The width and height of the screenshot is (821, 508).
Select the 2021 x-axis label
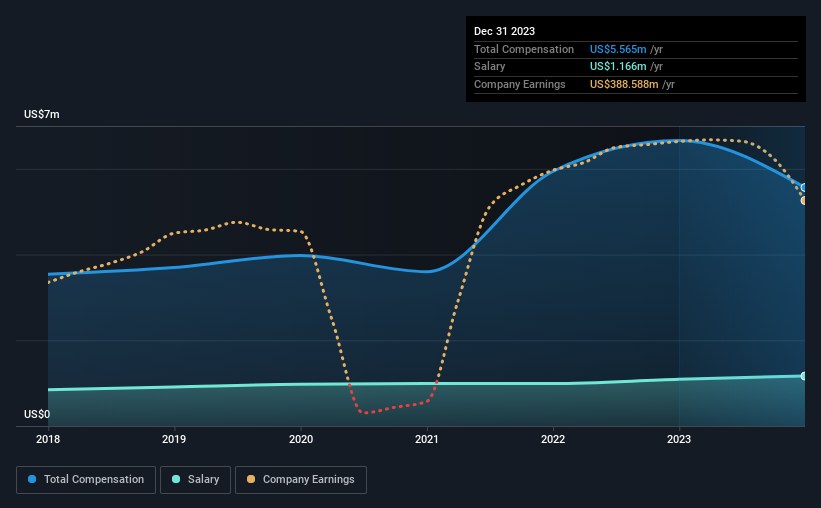tap(427, 439)
